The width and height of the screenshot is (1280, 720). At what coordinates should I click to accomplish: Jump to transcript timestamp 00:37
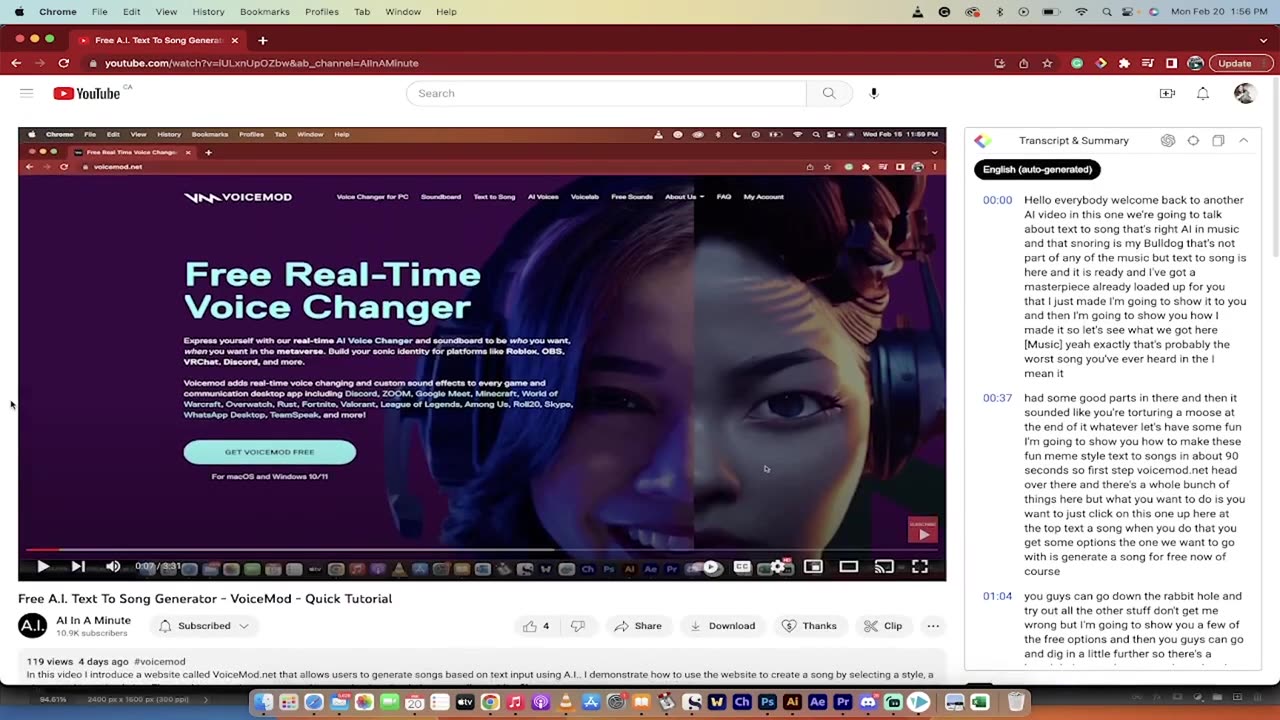click(997, 398)
